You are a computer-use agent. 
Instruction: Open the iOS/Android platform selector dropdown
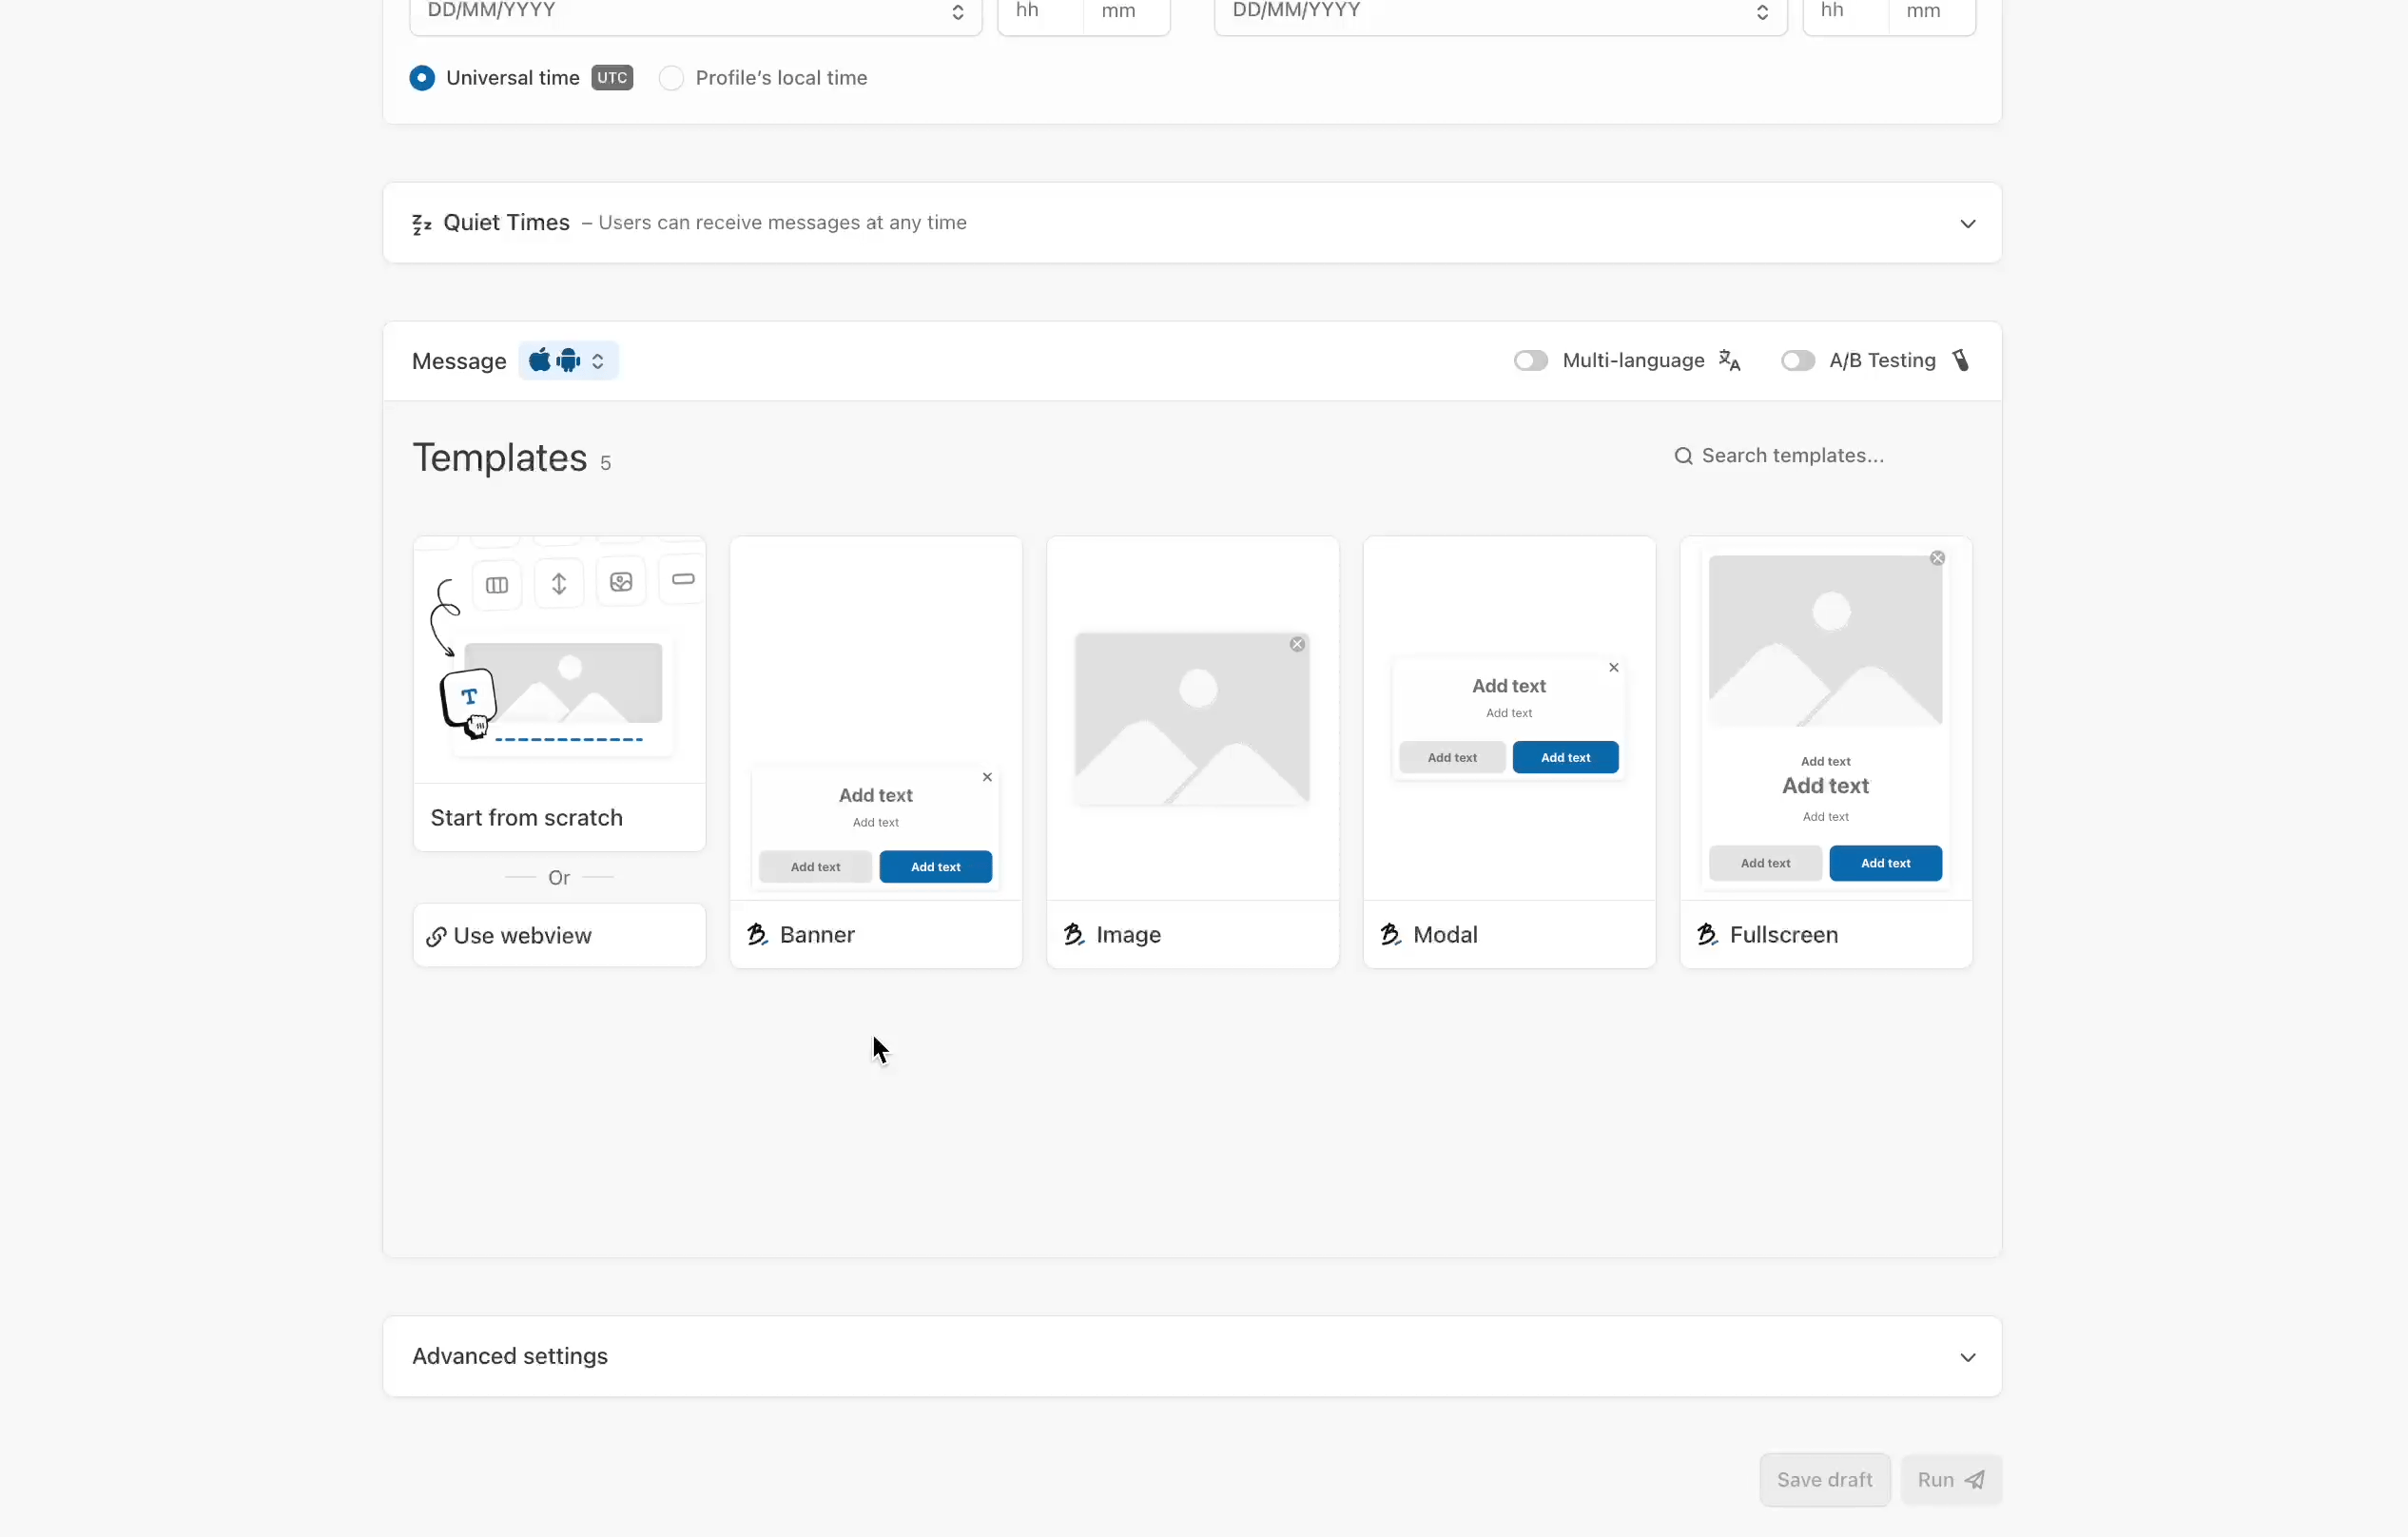(568, 361)
